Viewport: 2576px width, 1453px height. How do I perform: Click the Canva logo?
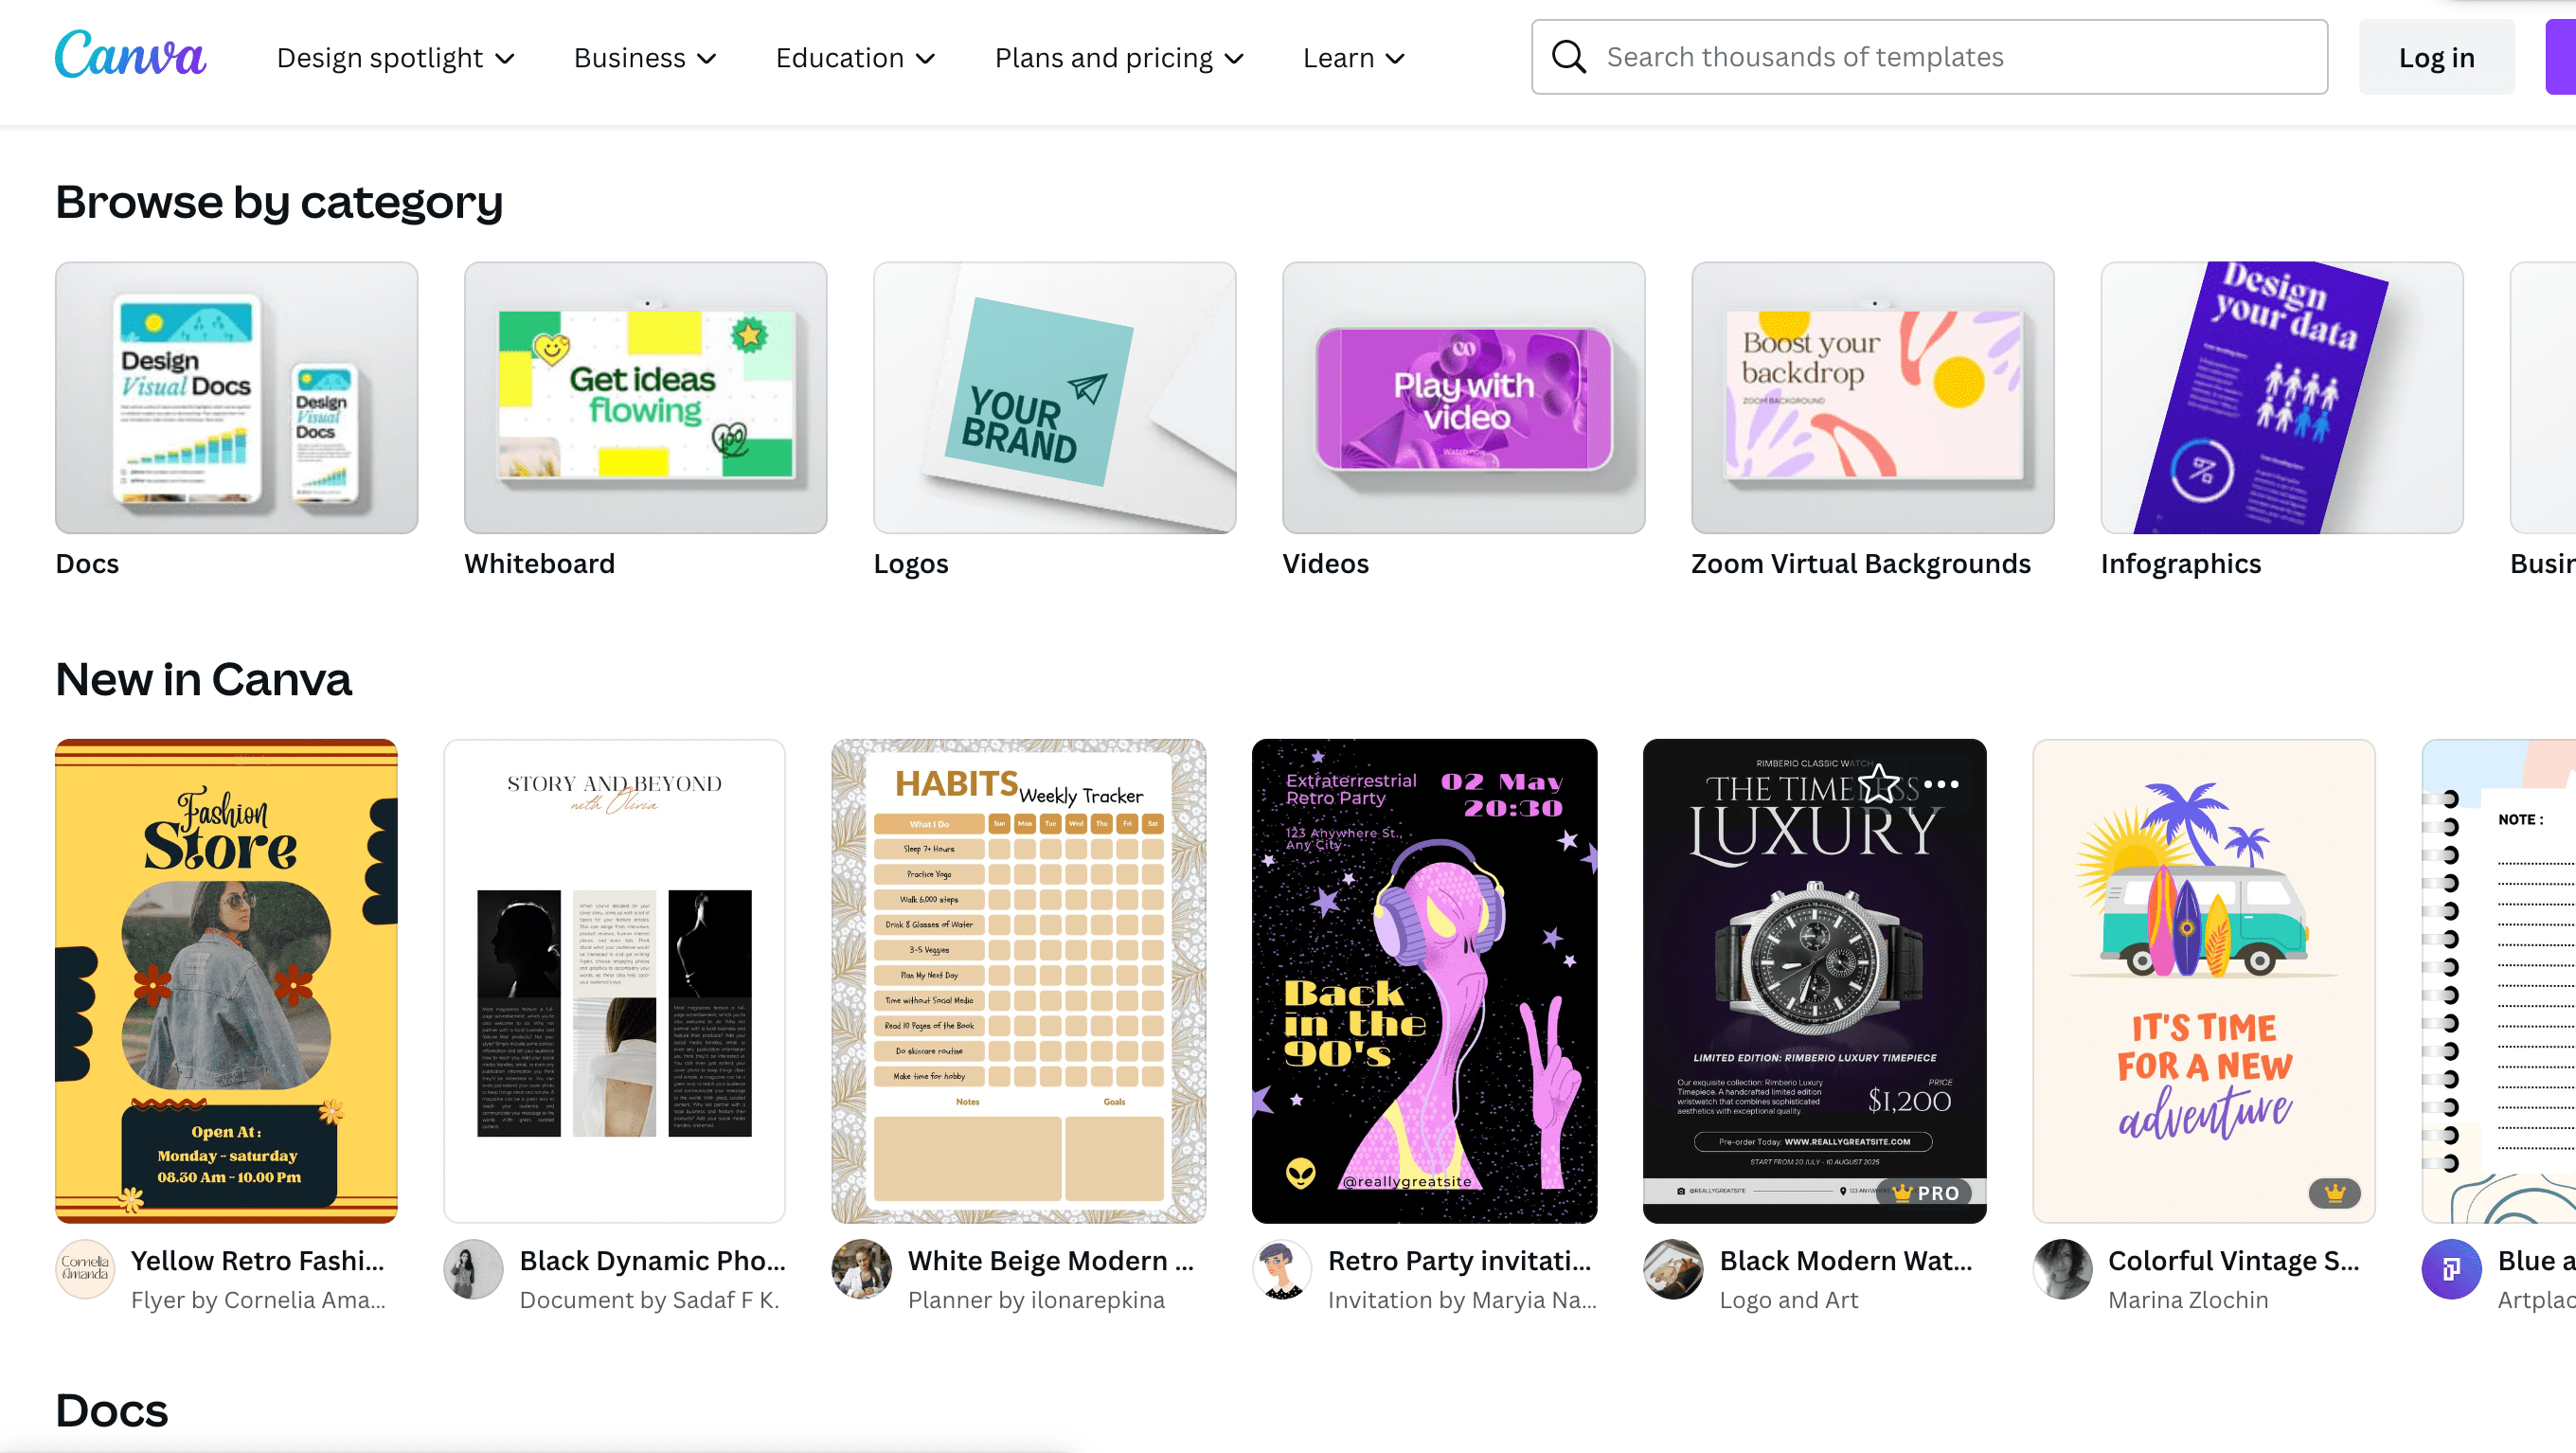pyautogui.click(x=130, y=54)
